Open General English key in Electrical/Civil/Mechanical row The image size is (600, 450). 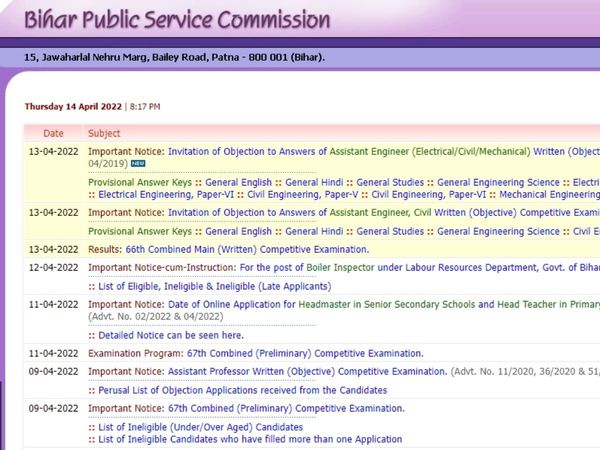click(238, 183)
